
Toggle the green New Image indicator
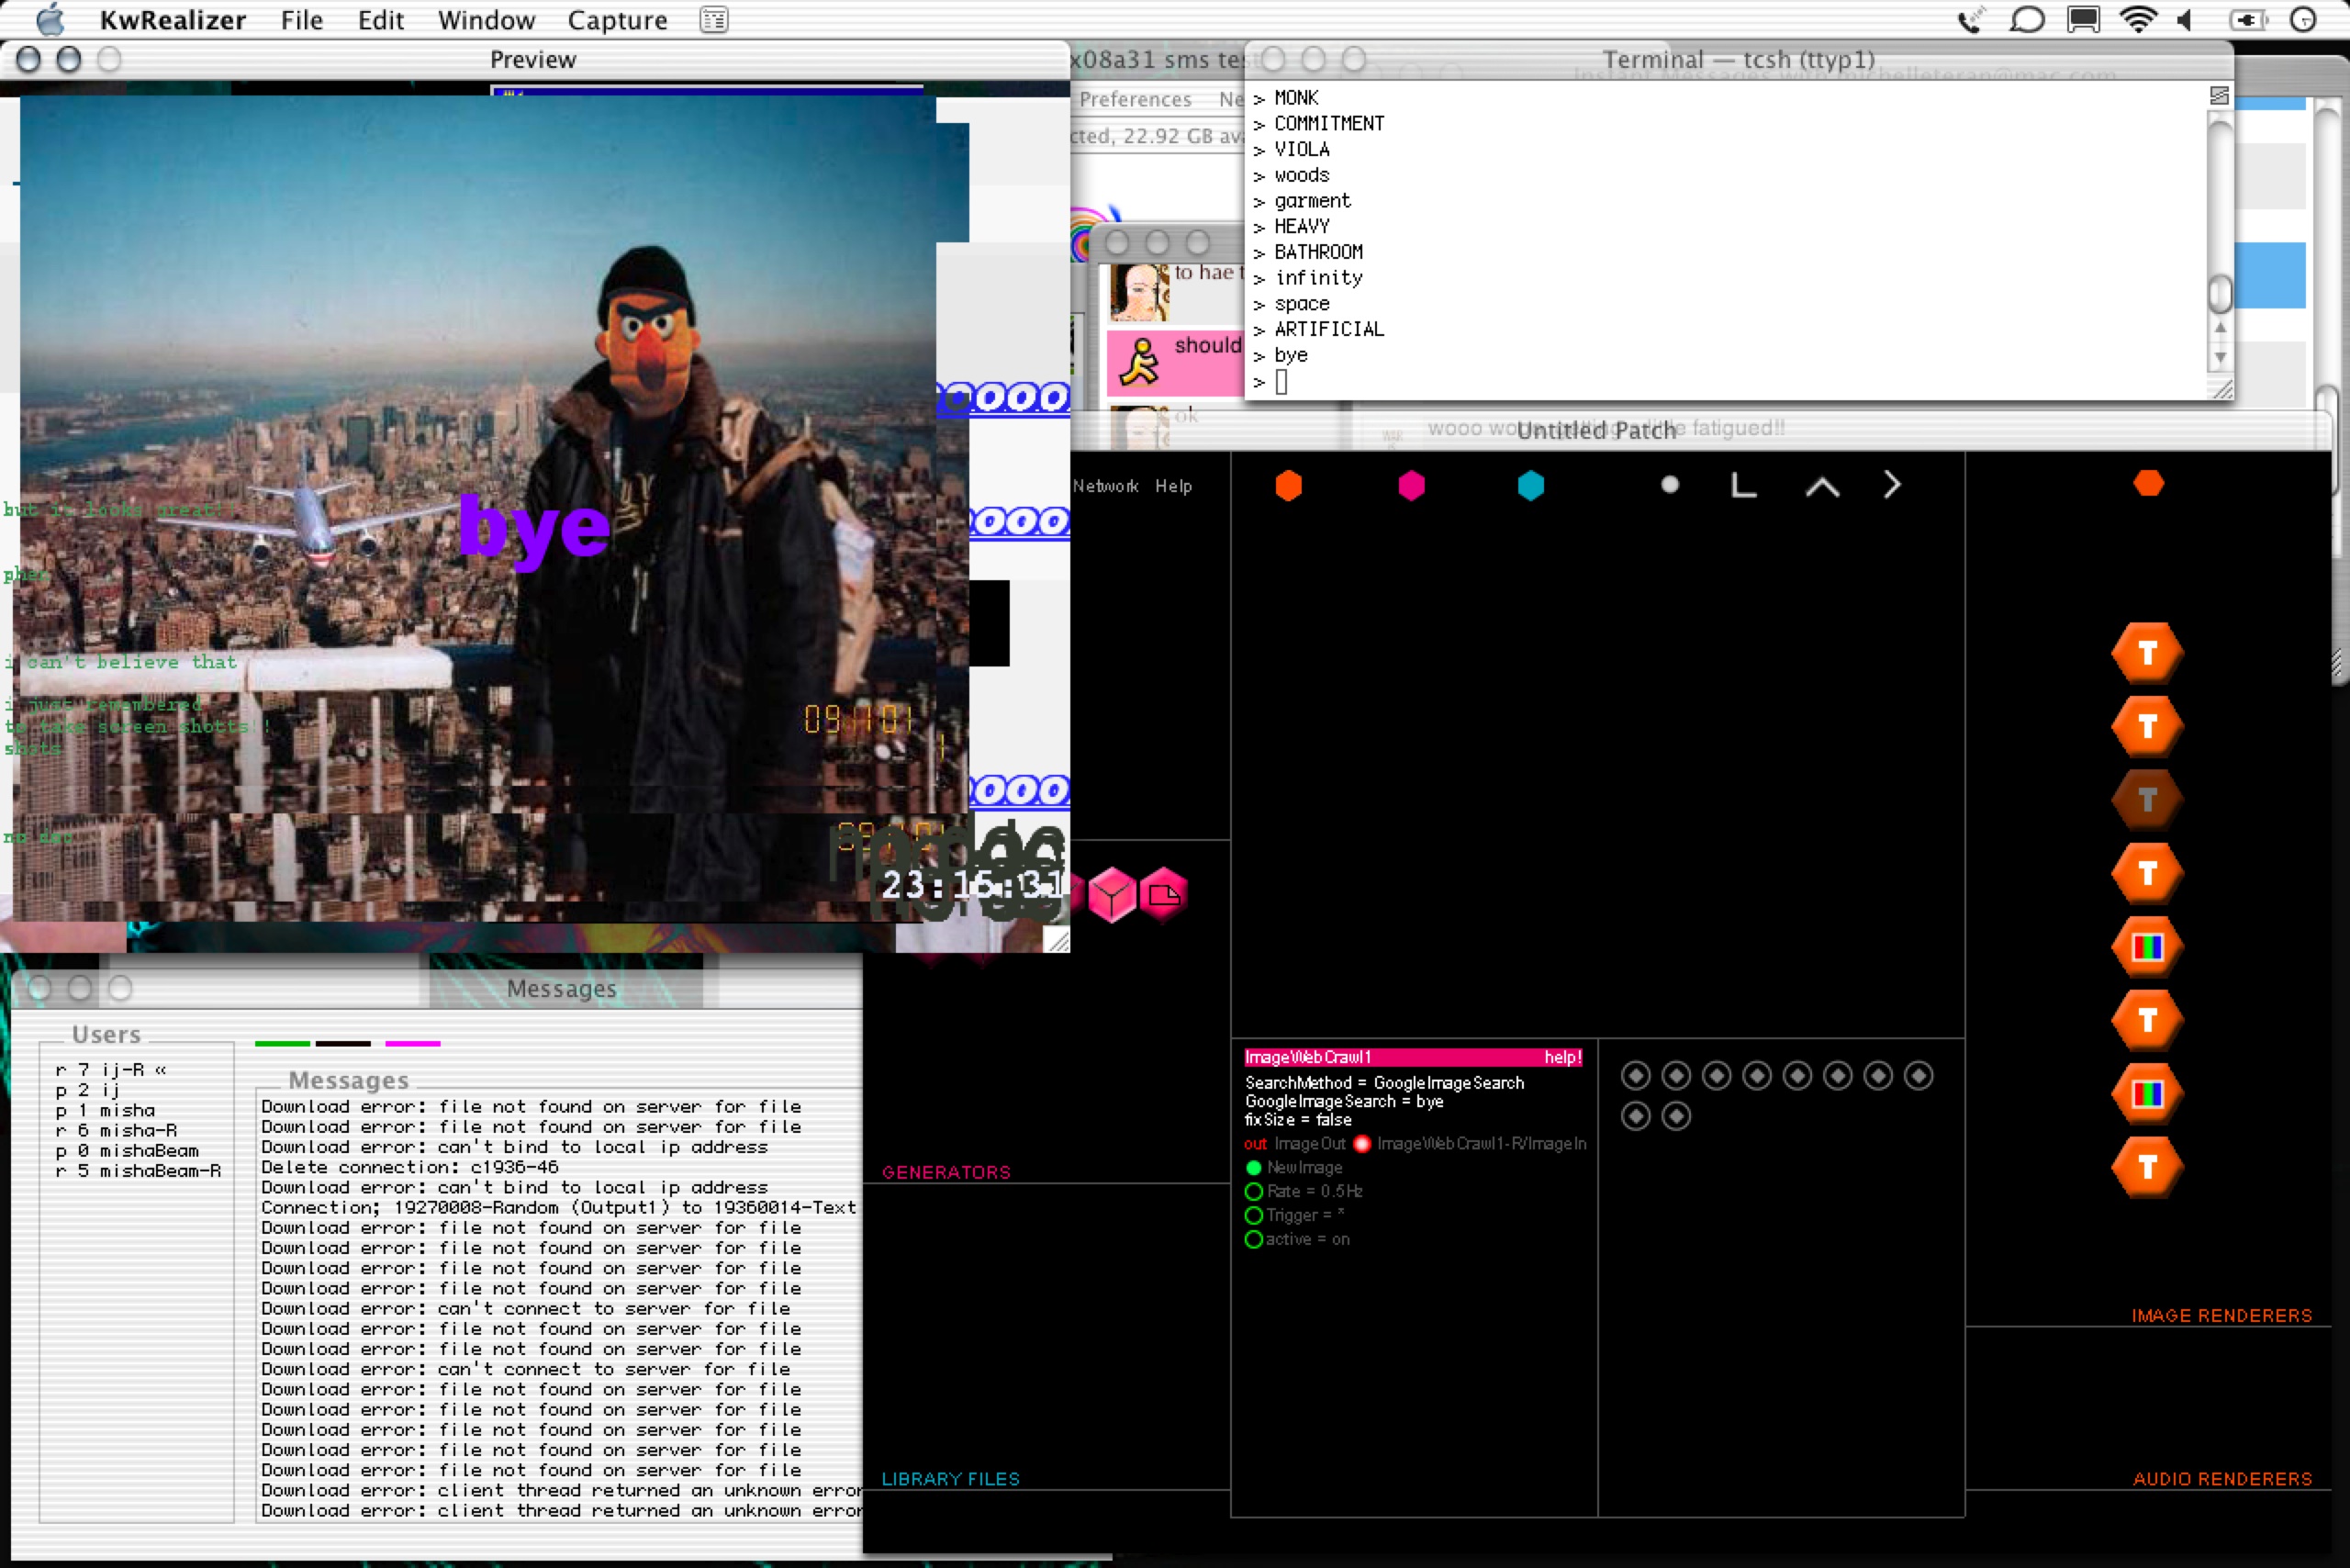click(1254, 1167)
